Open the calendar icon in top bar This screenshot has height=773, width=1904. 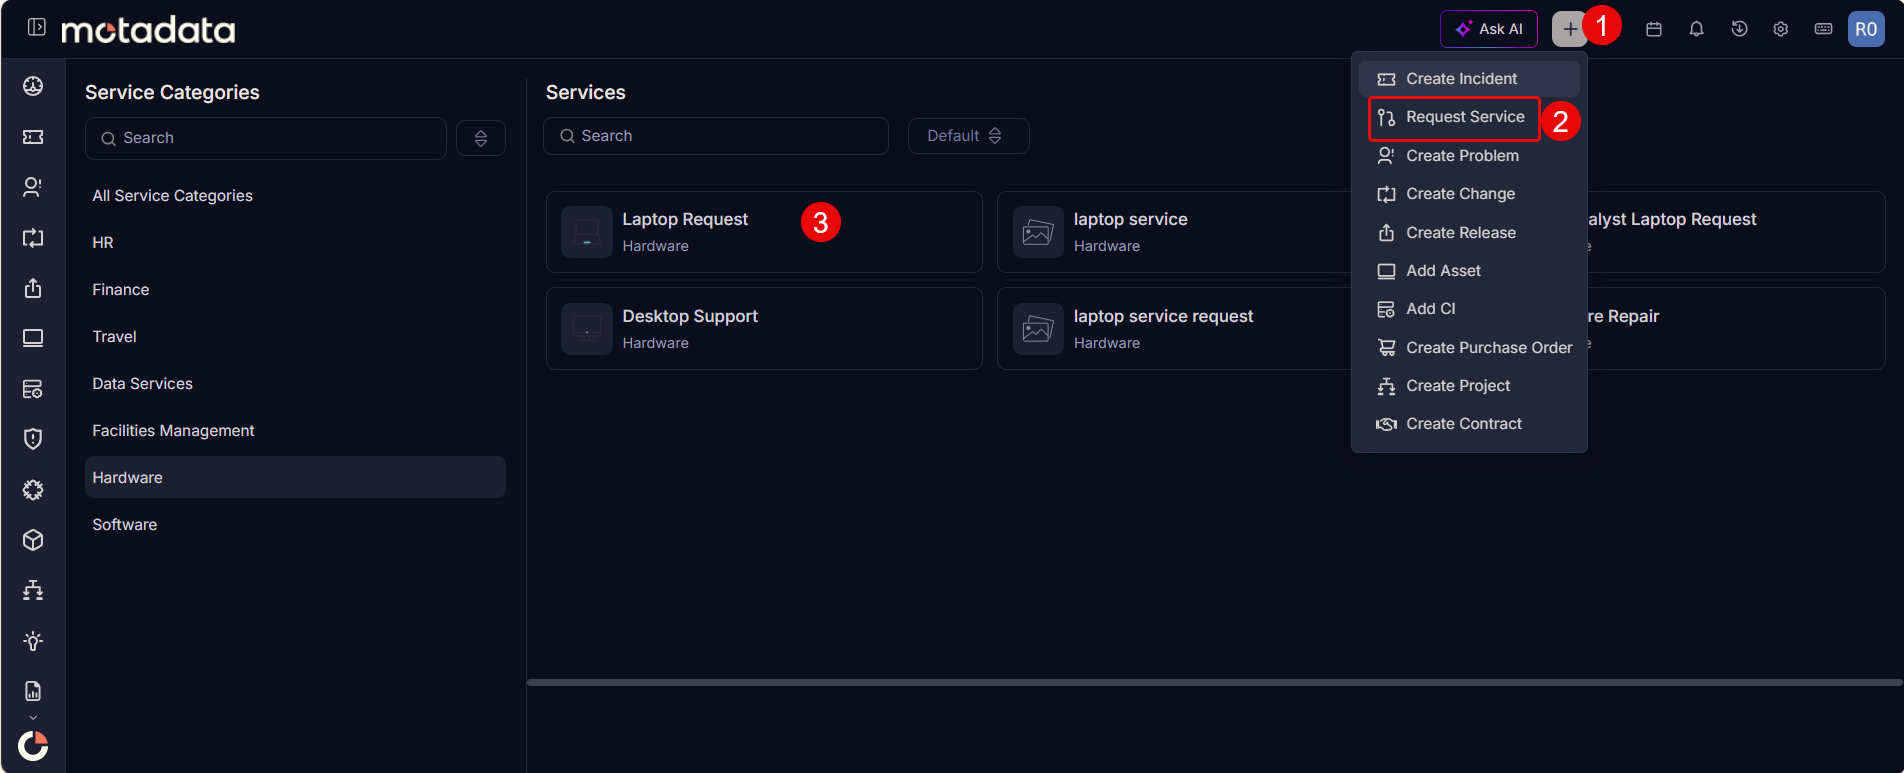[x=1654, y=29]
